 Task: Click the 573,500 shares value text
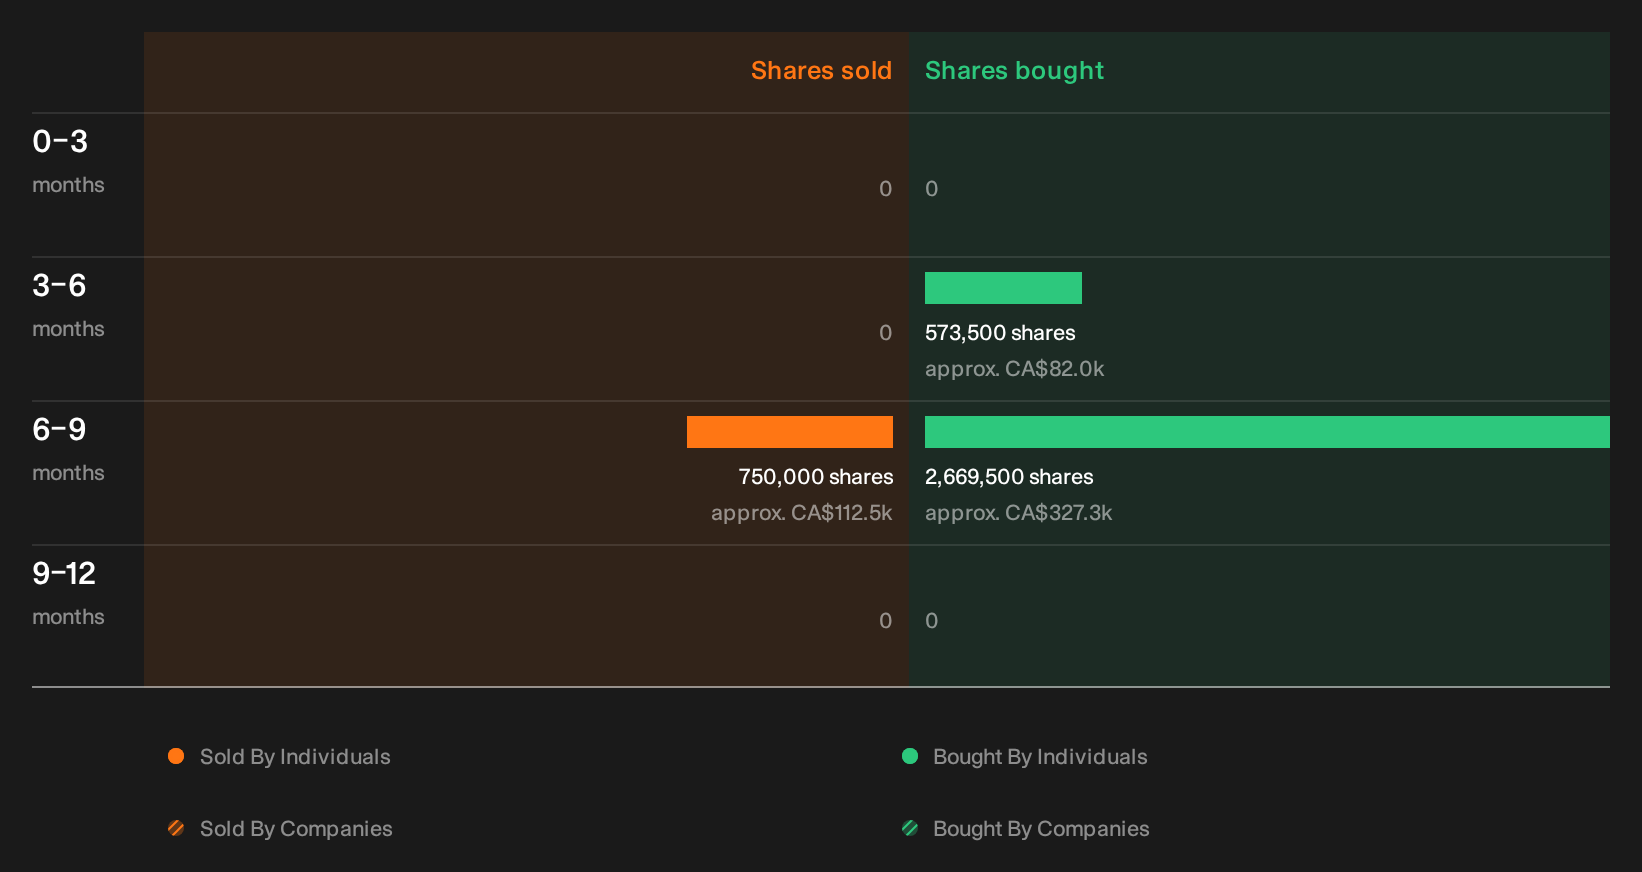1000,333
